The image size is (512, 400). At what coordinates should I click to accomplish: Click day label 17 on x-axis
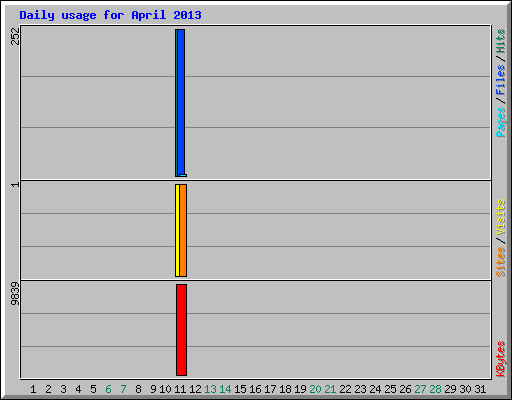[x=270, y=389]
